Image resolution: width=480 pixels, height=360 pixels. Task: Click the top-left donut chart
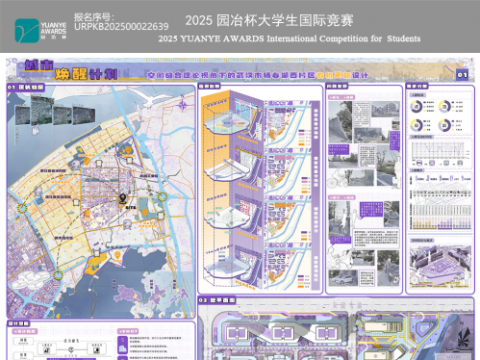pos(416,107)
